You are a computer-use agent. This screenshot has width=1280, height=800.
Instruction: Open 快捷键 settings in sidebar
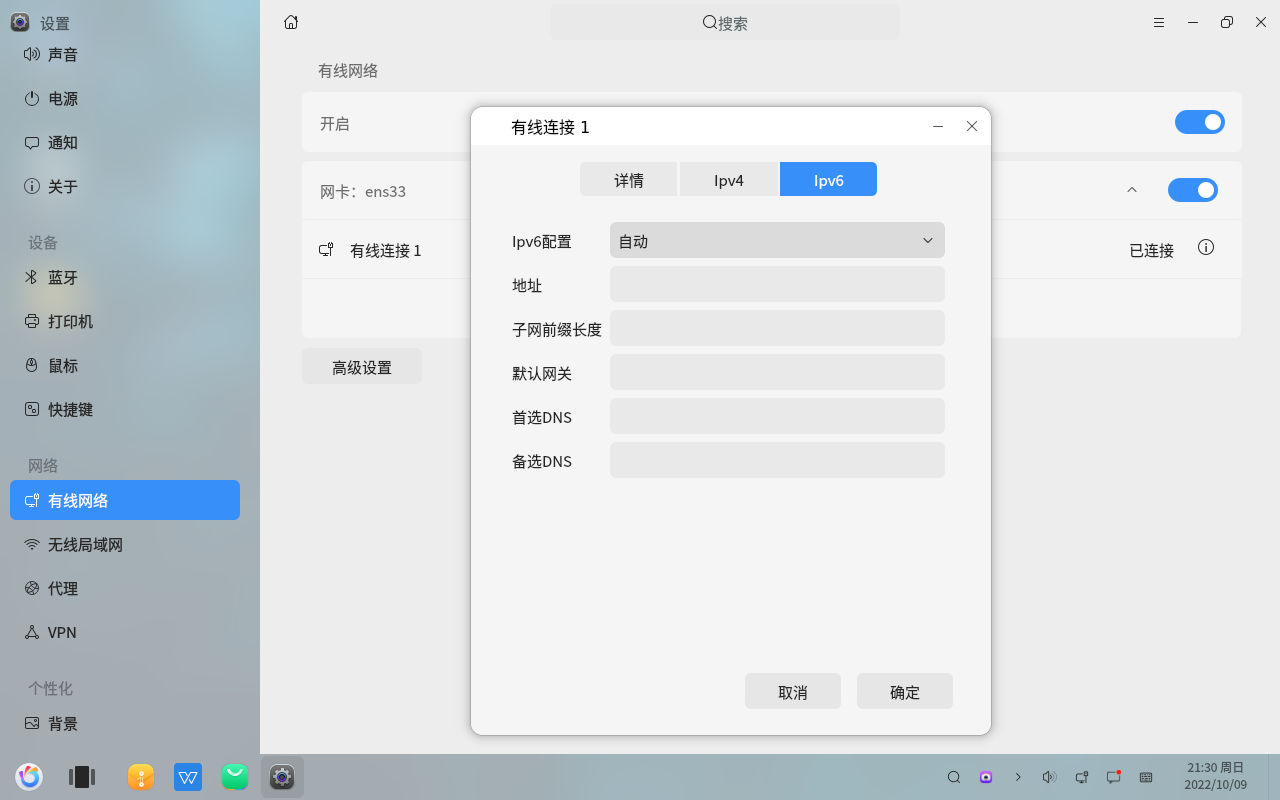pos(125,409)
